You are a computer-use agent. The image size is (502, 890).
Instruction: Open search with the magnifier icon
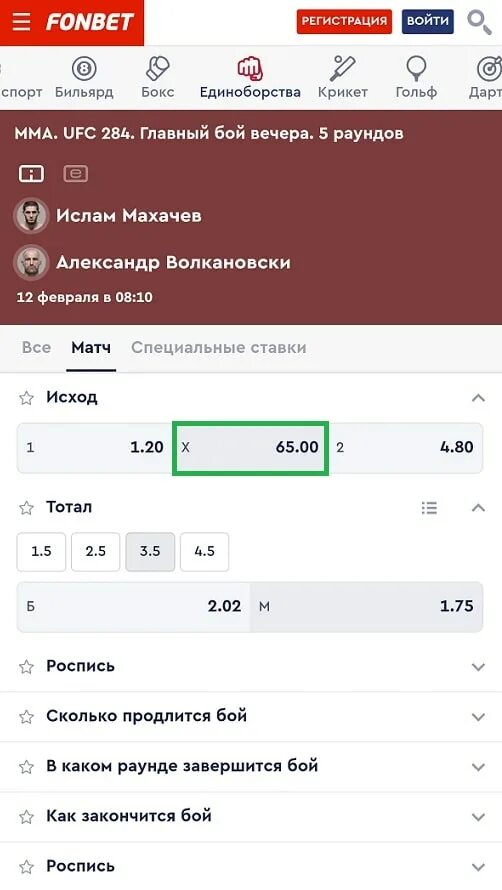point(479,22)
